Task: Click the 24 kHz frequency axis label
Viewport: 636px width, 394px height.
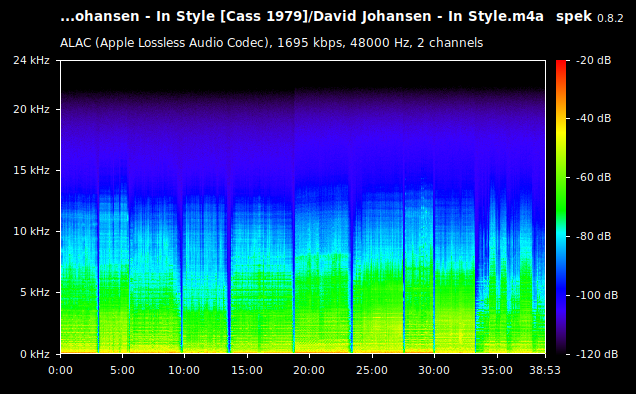Action: tap(31, 60)
